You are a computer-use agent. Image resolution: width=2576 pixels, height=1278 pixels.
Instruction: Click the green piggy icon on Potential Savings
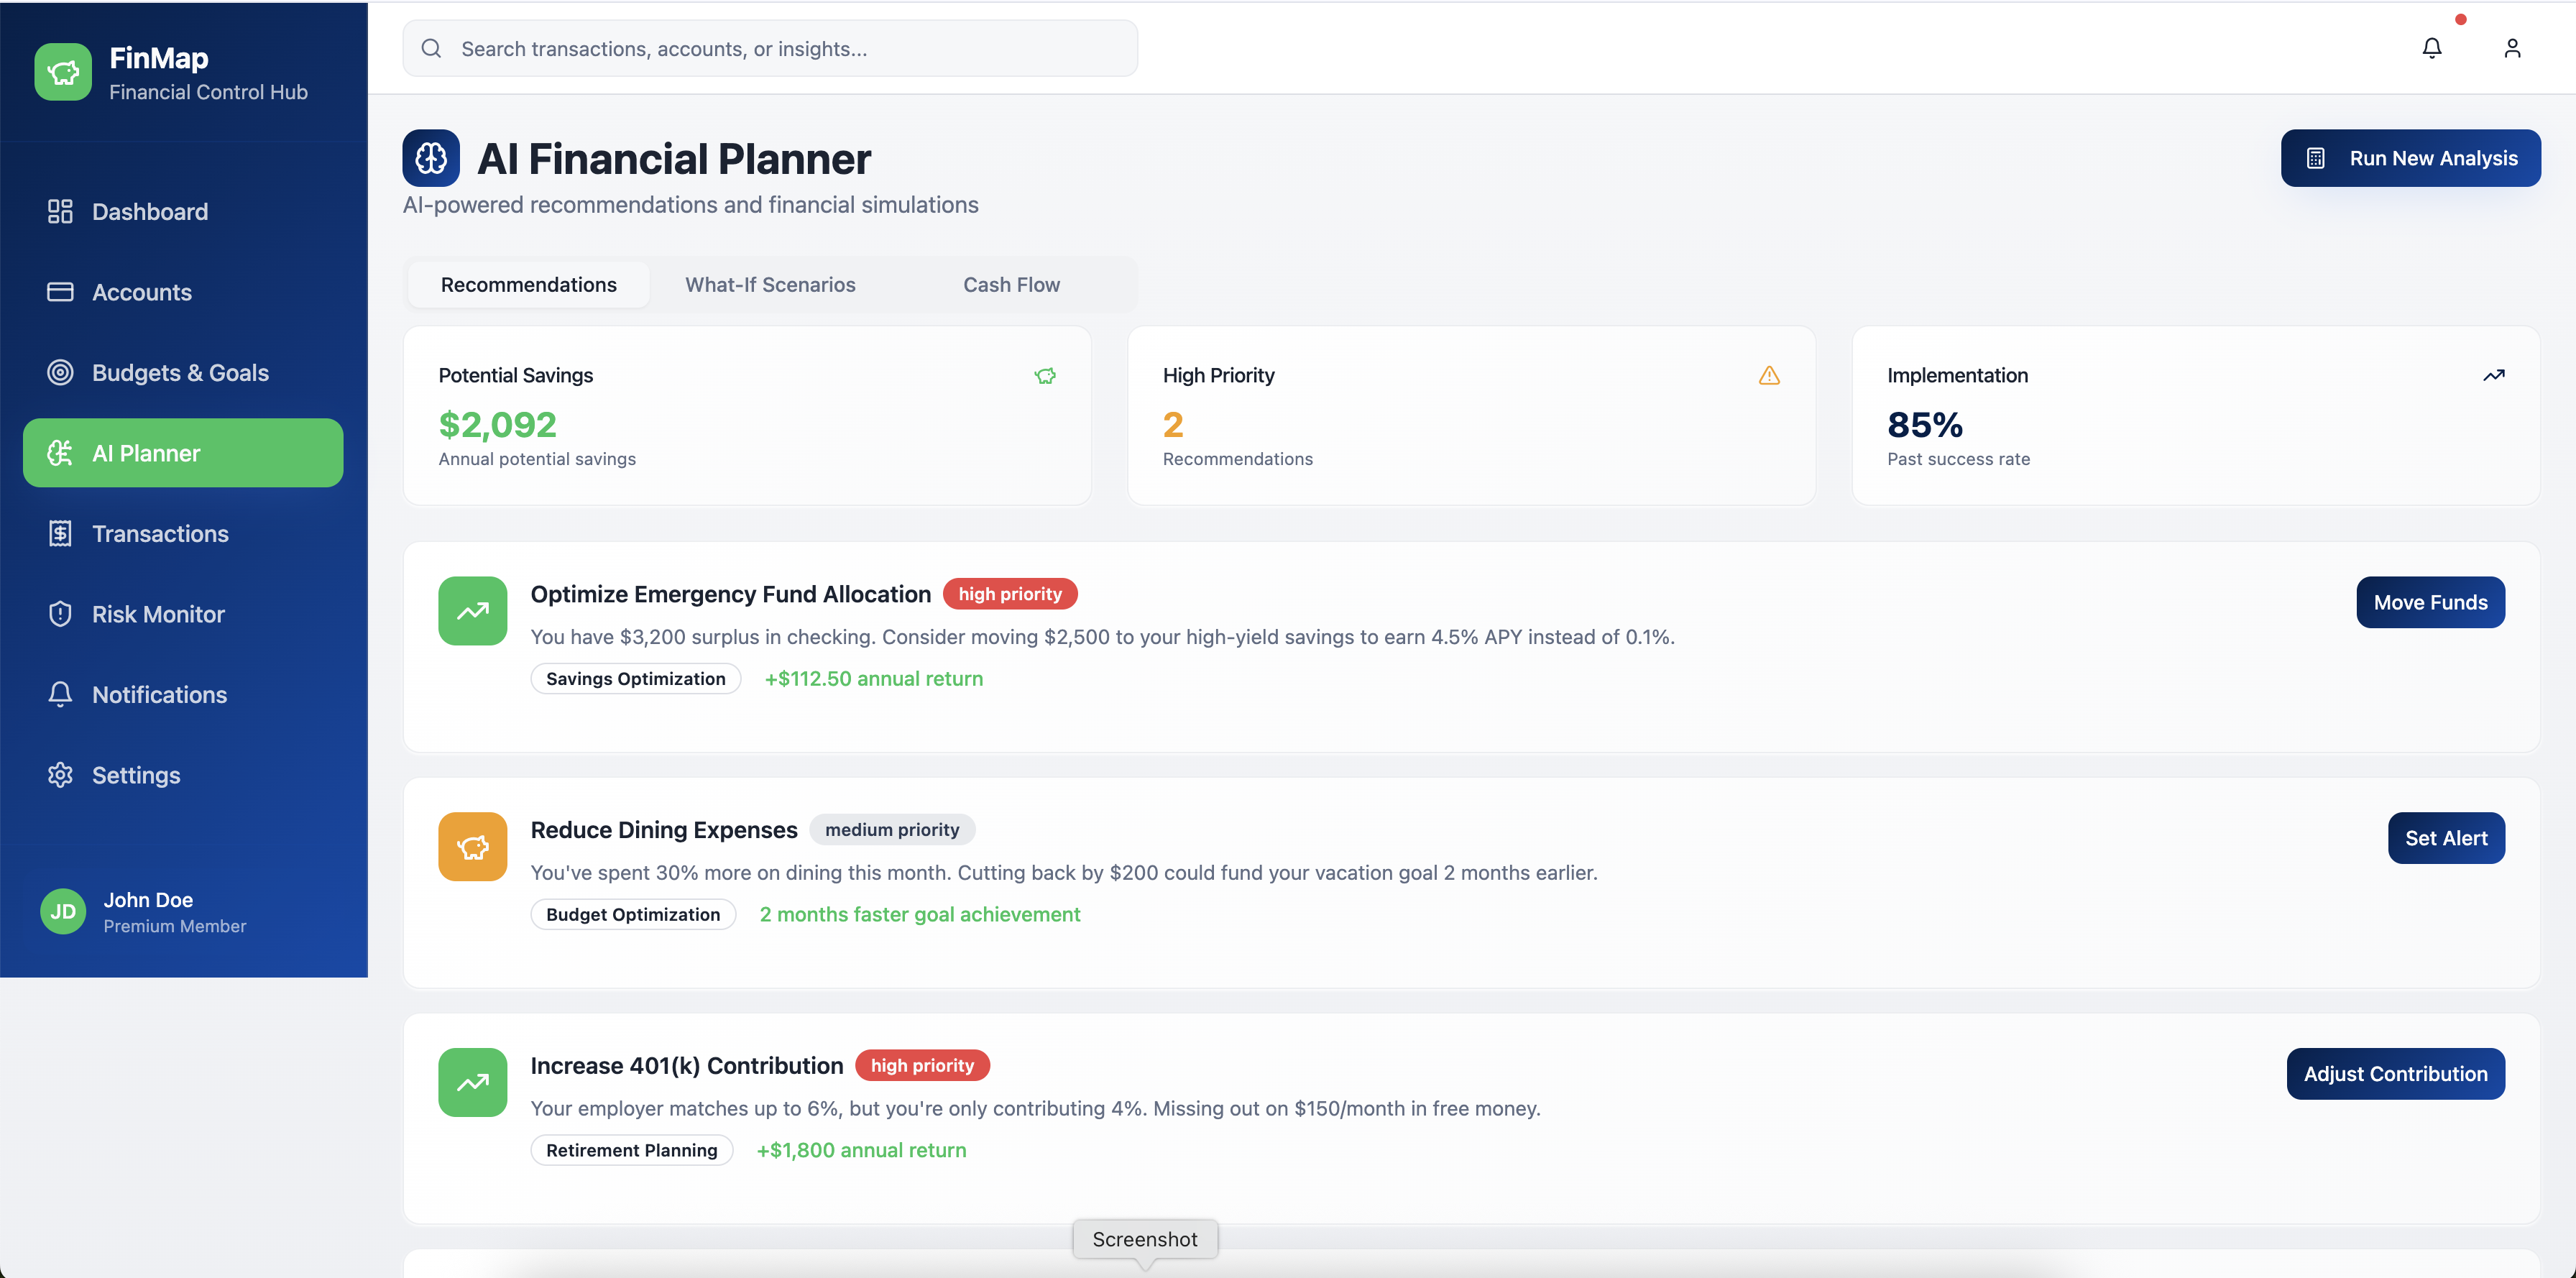[x=1045, y=376]
